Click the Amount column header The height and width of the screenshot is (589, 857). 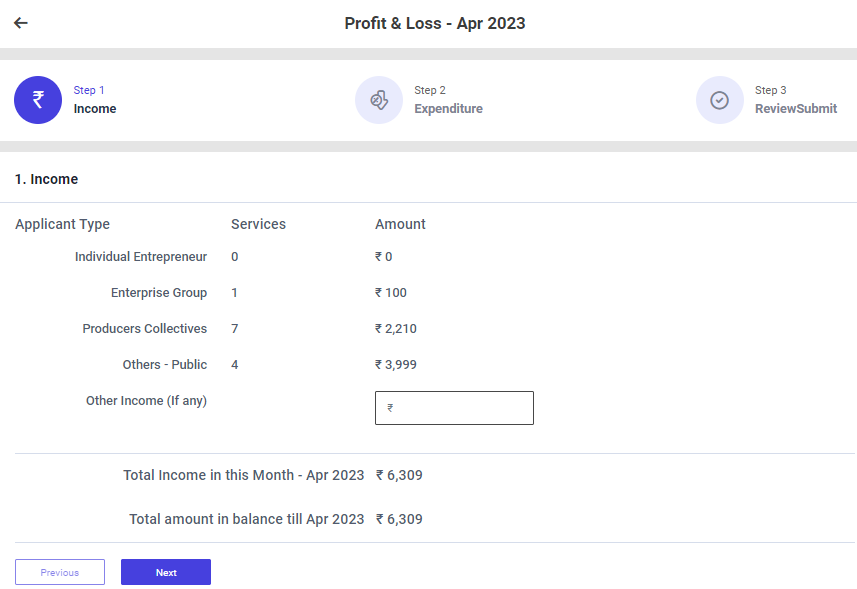(x=400, y=224)
